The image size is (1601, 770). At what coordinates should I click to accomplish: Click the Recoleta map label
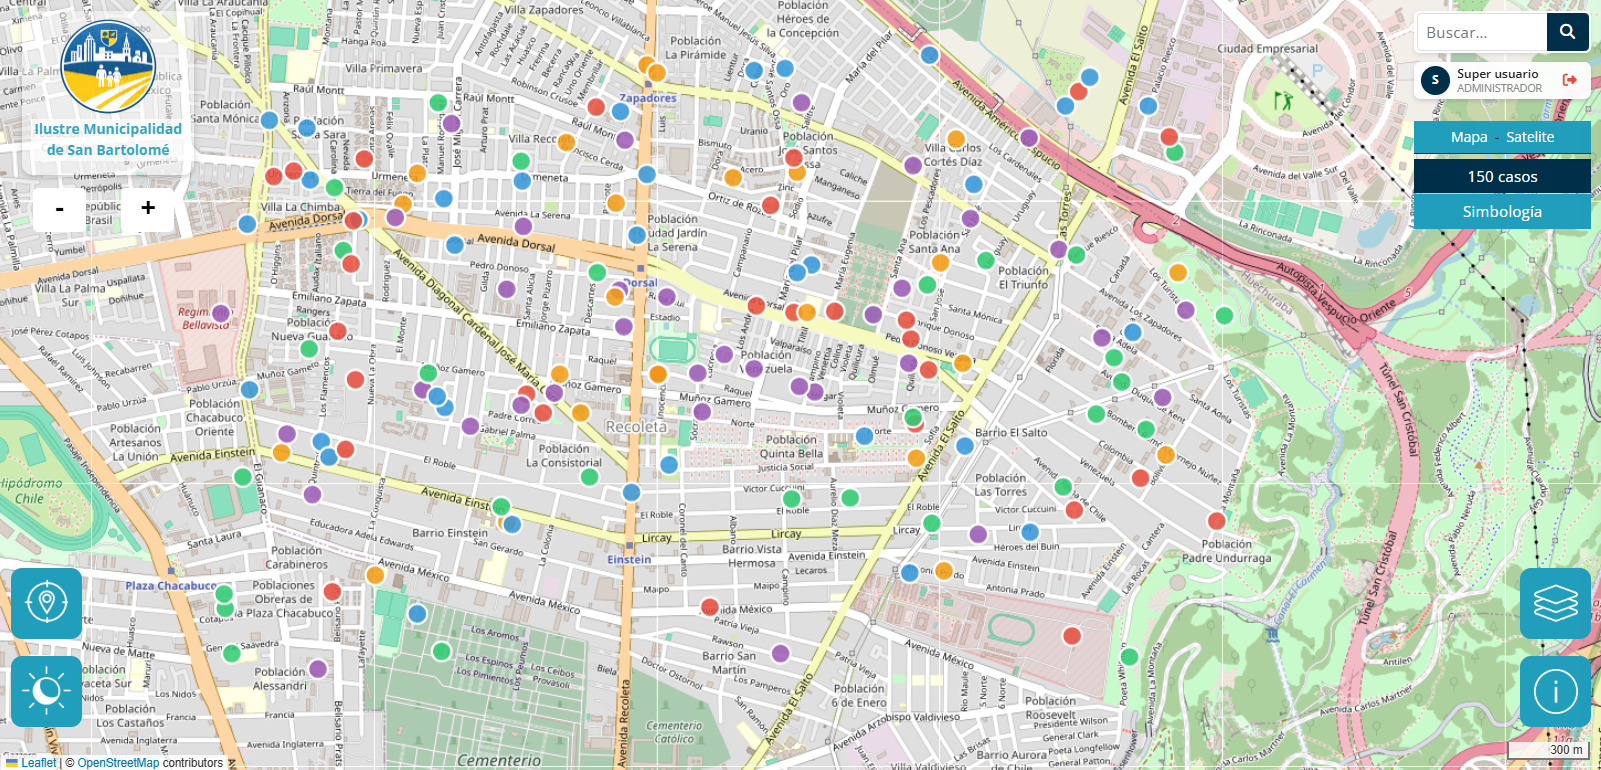(636, 427)
